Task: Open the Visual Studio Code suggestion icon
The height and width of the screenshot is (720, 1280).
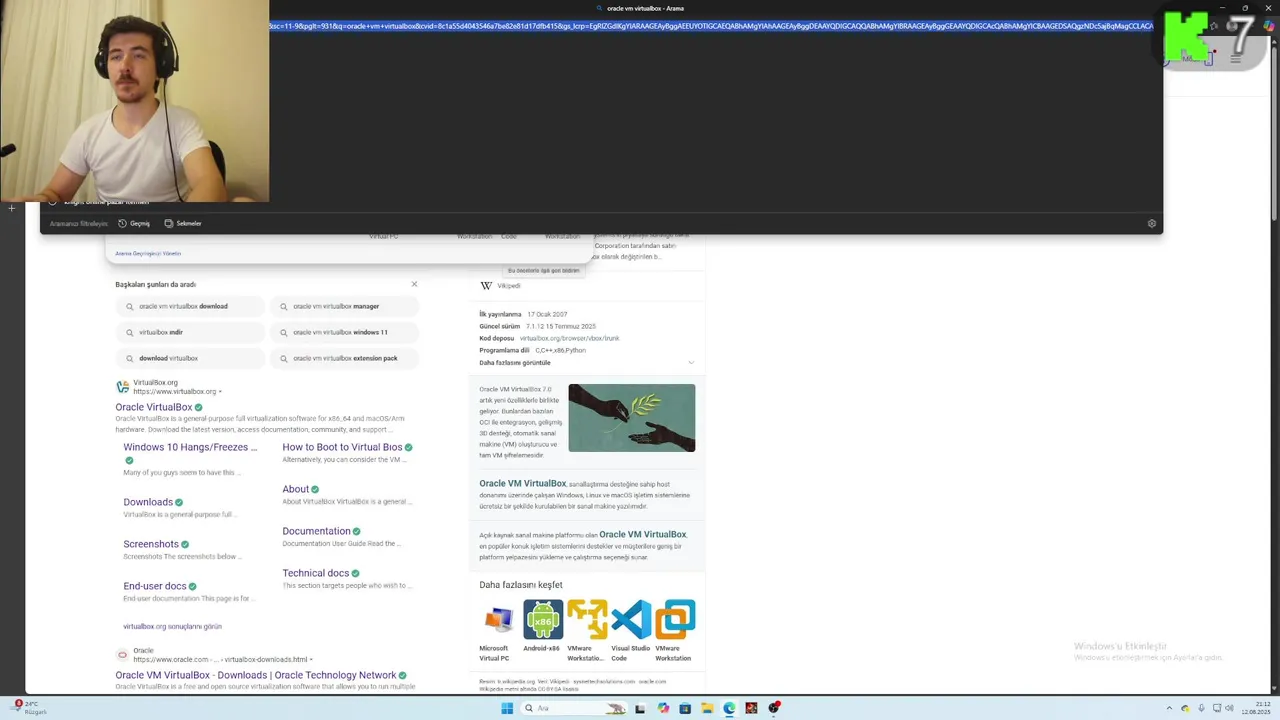Action: [x=631, y=620]
